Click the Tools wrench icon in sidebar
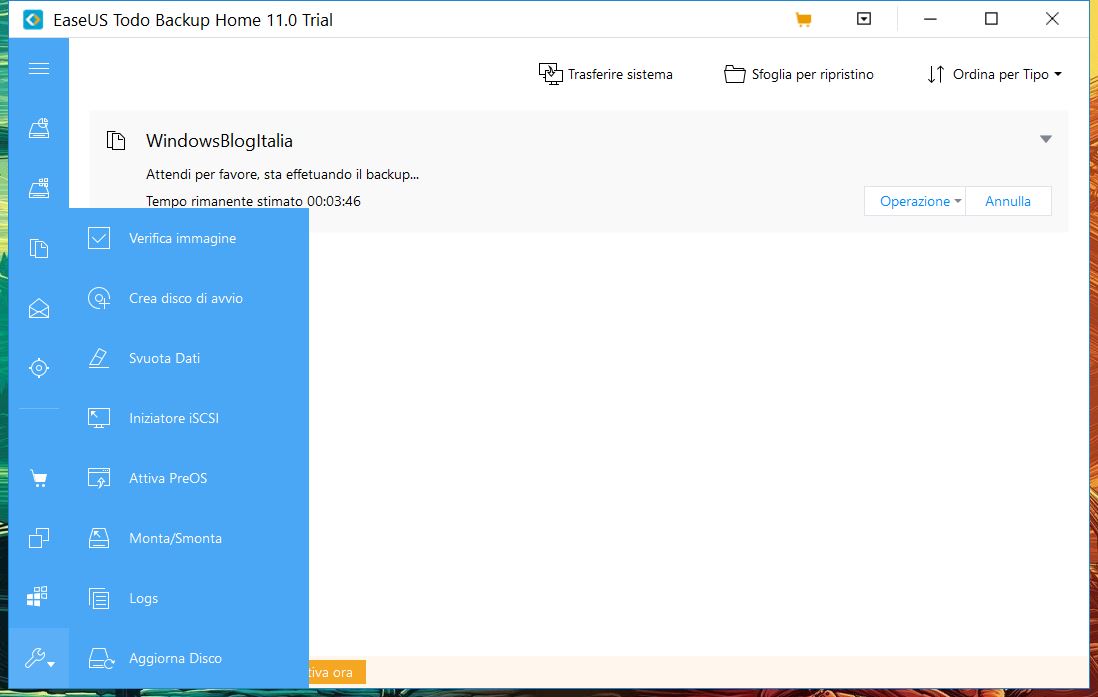The height and width of the screenshot is (697, 1098). point(39,658)
